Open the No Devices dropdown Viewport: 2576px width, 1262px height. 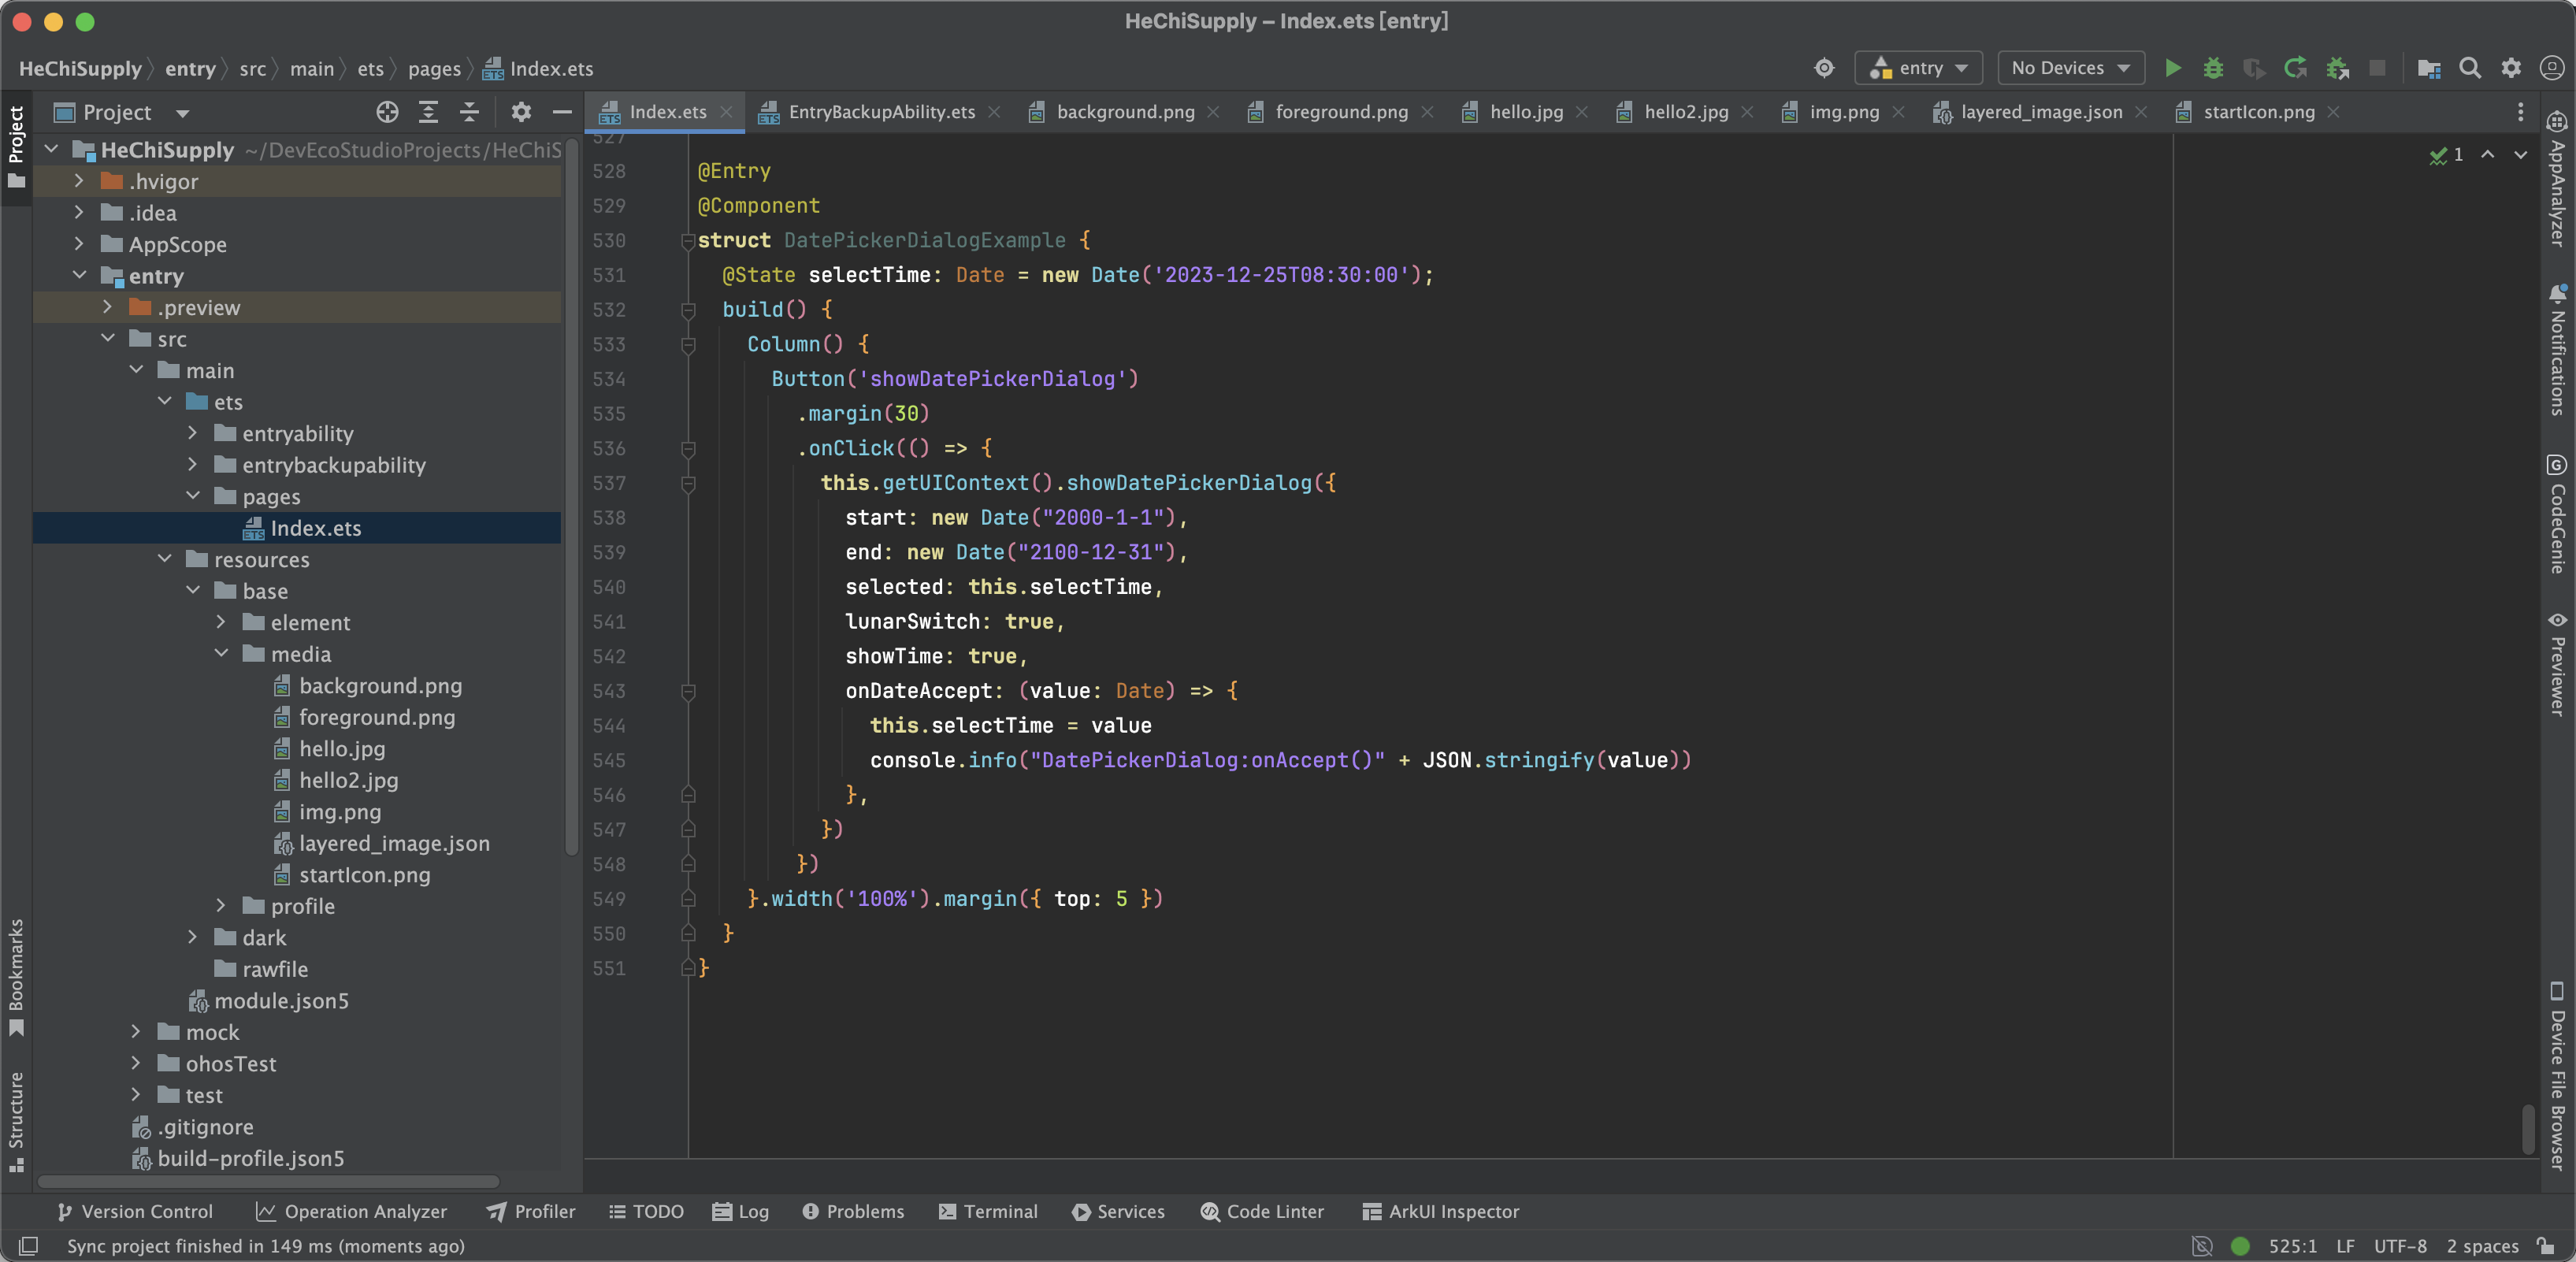point(2070,68)
